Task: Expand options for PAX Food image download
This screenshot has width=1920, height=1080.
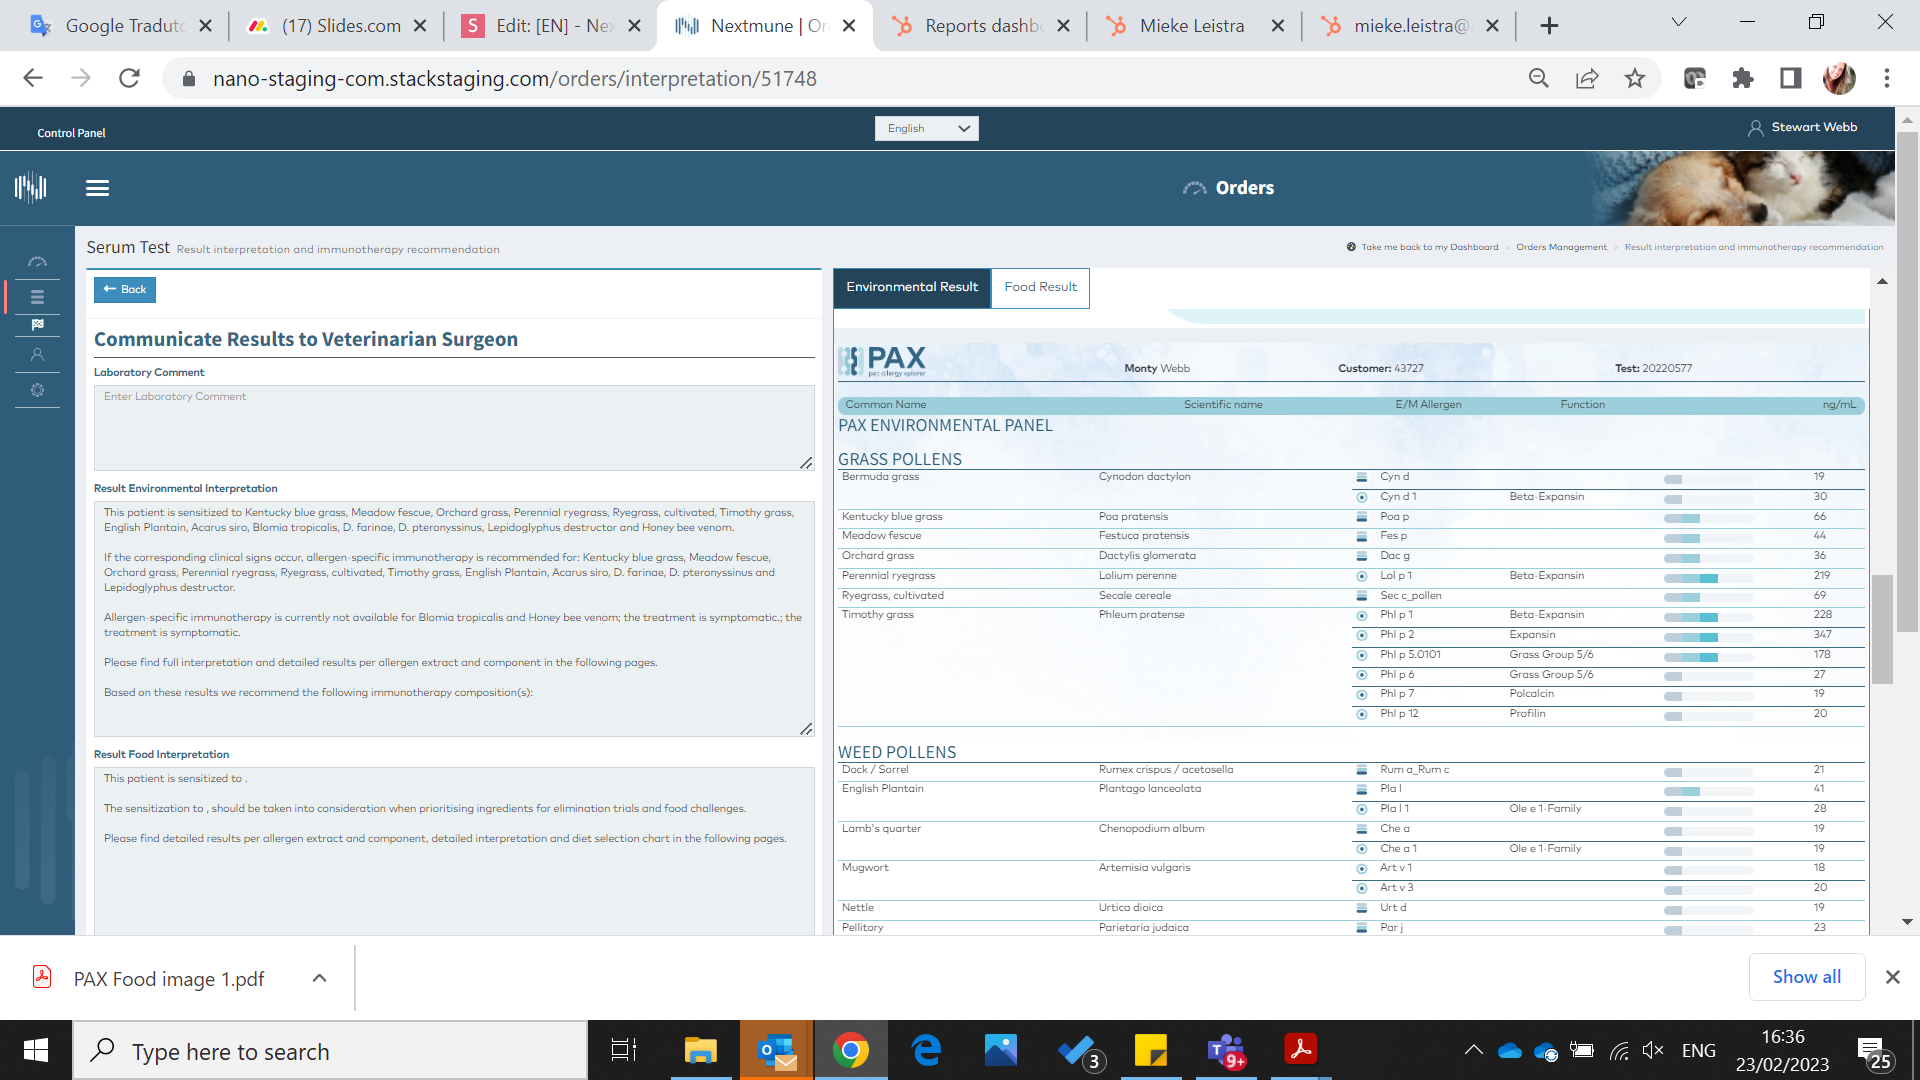Action: tap(319, 978)
